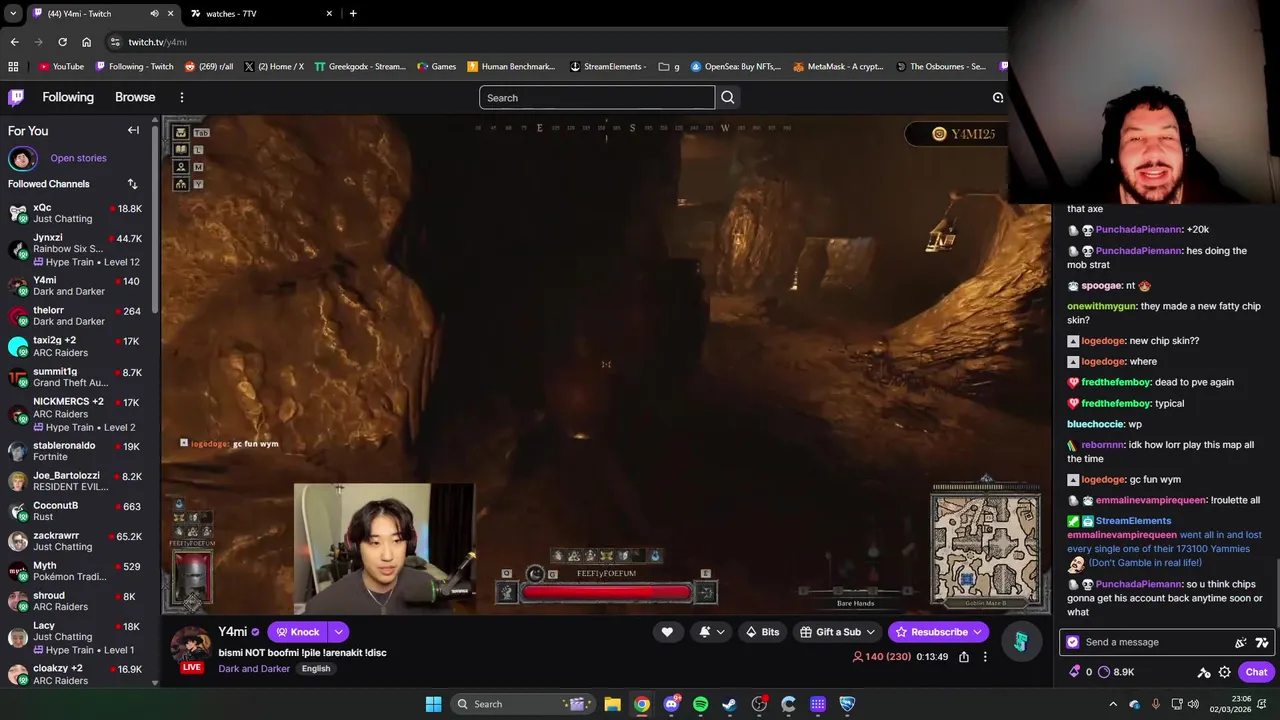Open xQc channel in sidebar
Image resolution: width=1280 pixels, height=720 pixels.
75,213
